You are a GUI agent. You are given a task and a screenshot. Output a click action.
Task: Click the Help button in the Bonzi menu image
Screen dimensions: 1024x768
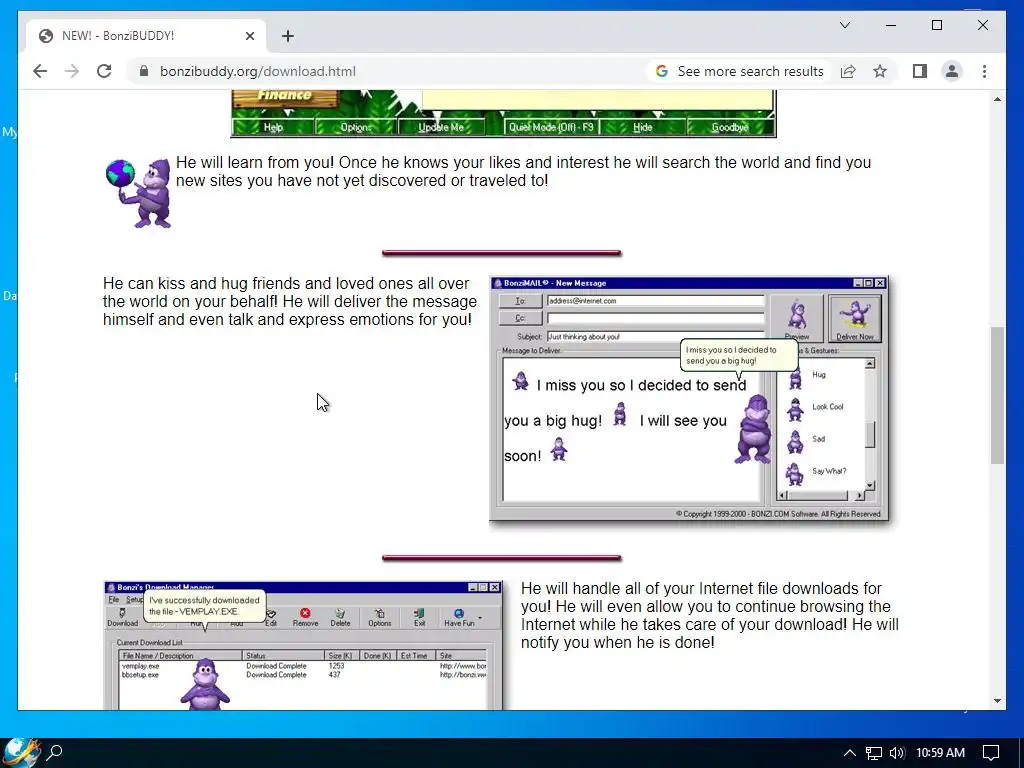(x=273, y=127)
